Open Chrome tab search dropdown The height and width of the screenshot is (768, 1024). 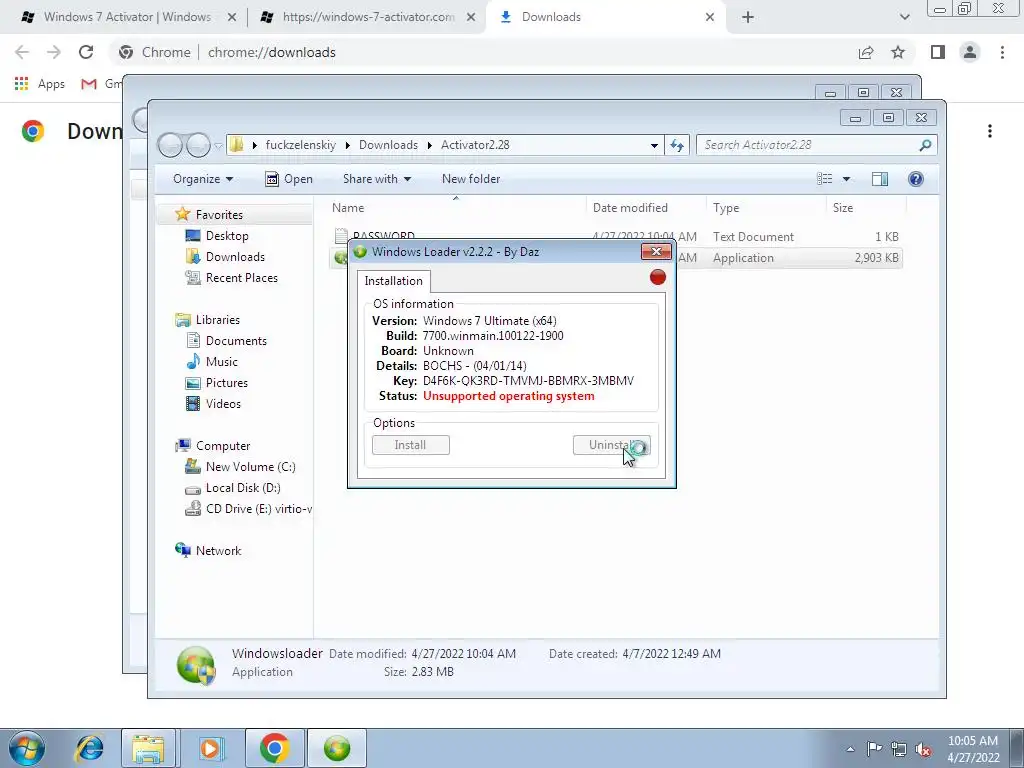tap(904, 17)
